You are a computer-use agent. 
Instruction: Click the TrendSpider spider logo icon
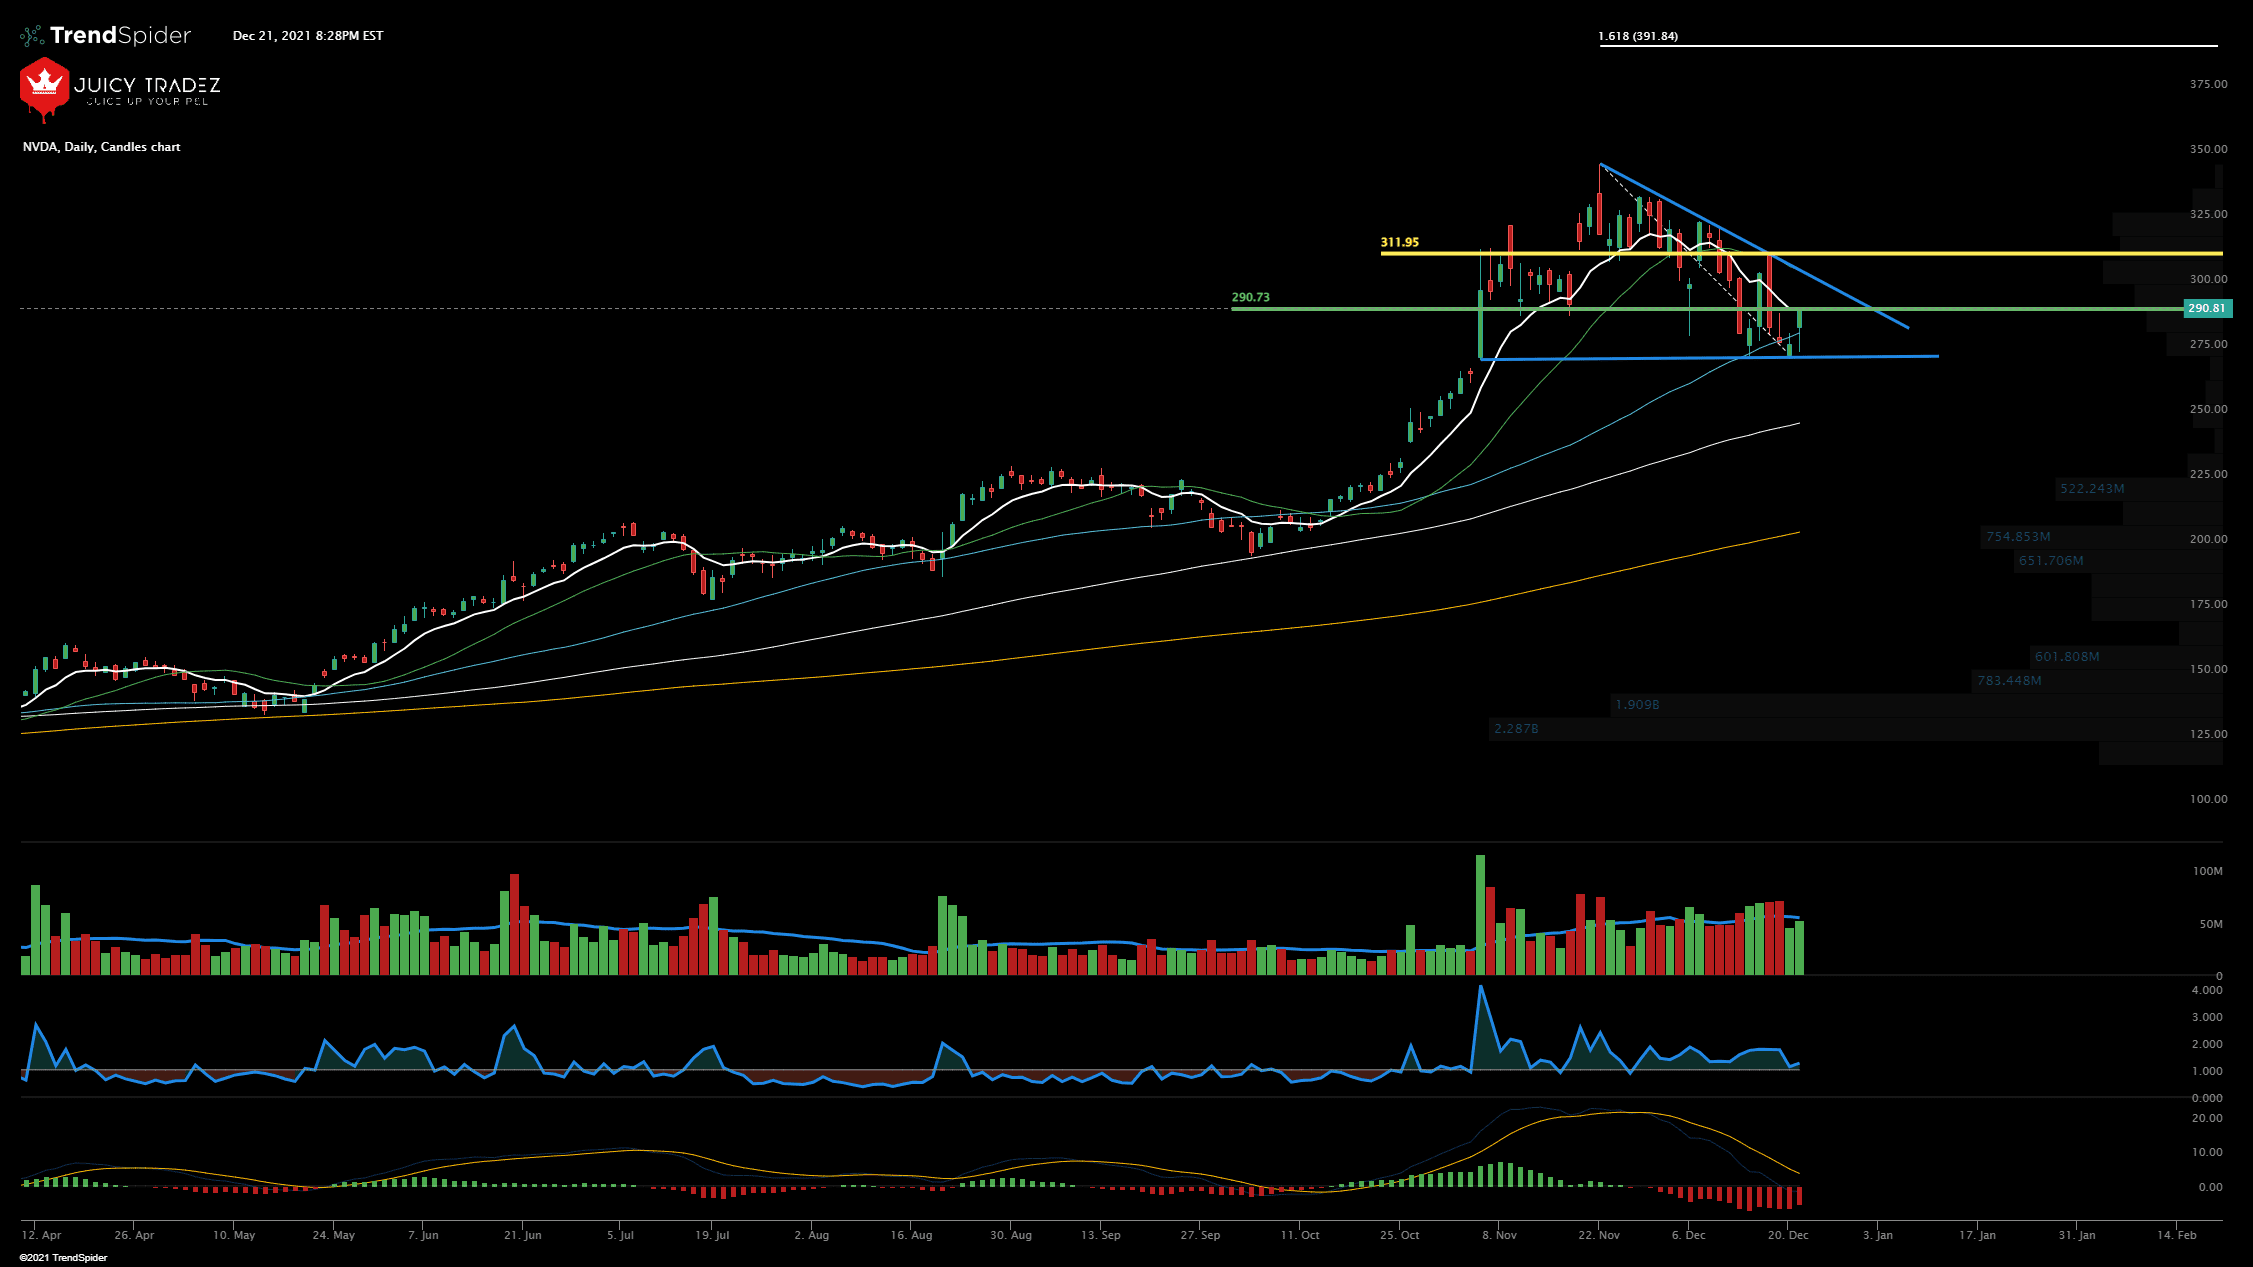point(32,36)
